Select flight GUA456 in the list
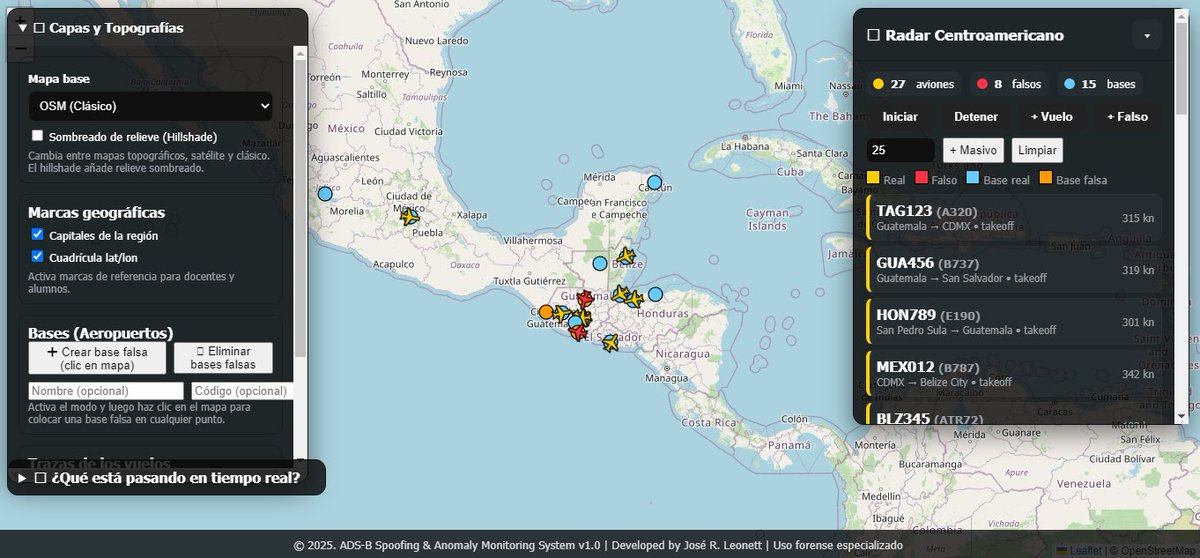 1014,270
